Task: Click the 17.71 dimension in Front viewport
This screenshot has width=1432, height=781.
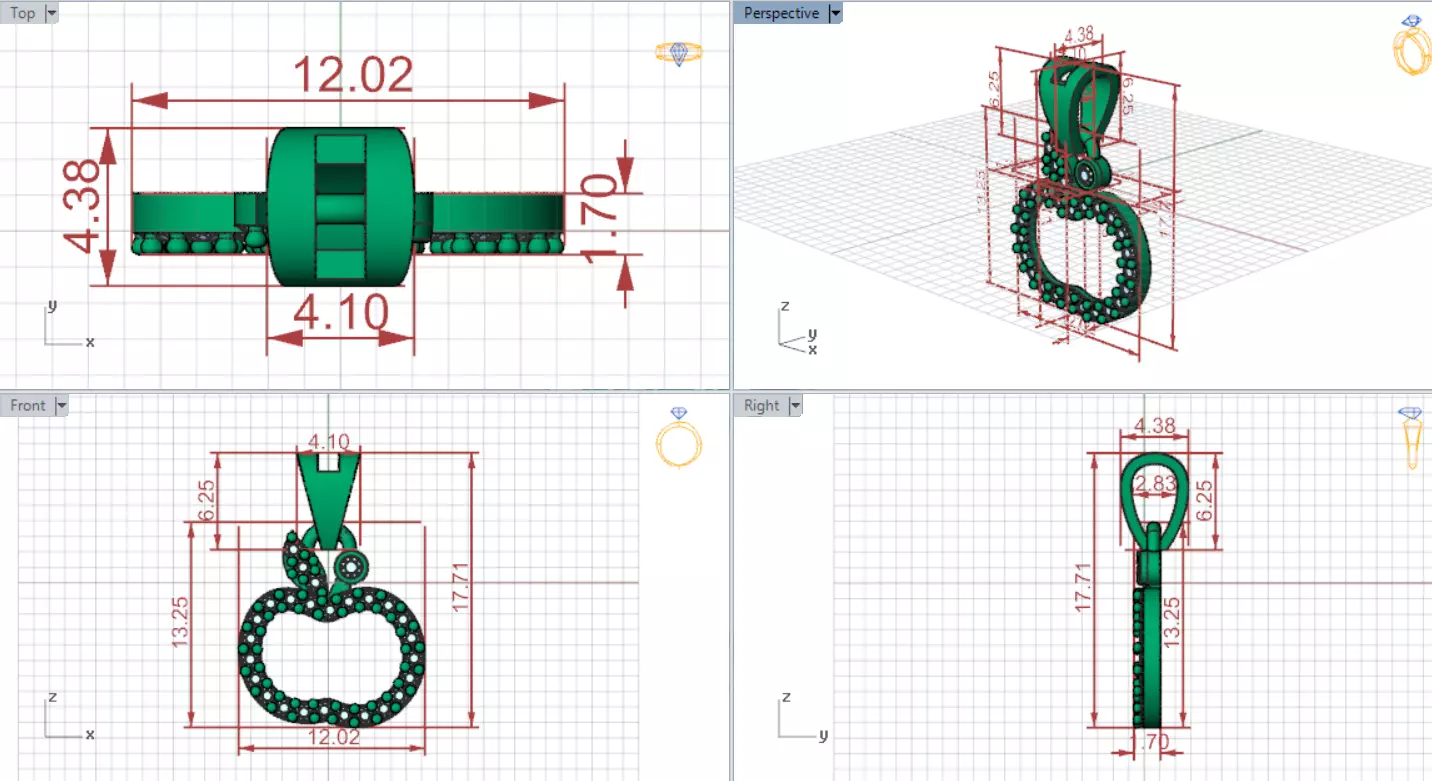Action: point(461,587)
